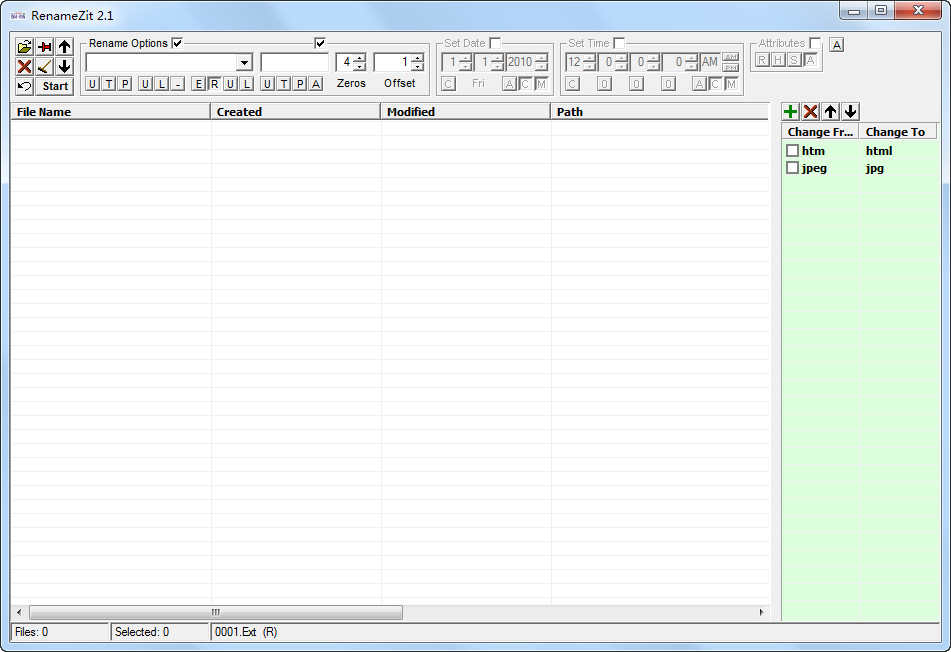The width and height of the screenshot is (951, 652).
Task: Click the AM button in Set Time
Action: [731, 57]
